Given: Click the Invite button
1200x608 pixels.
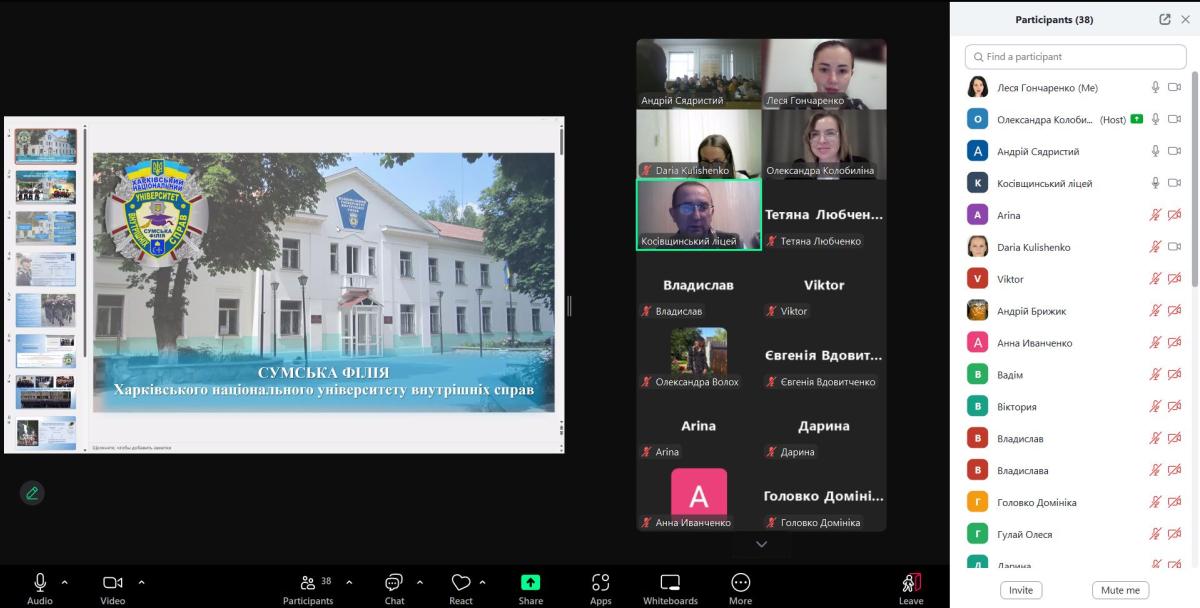Looking at the screenshot, I should coord(1020,590).
